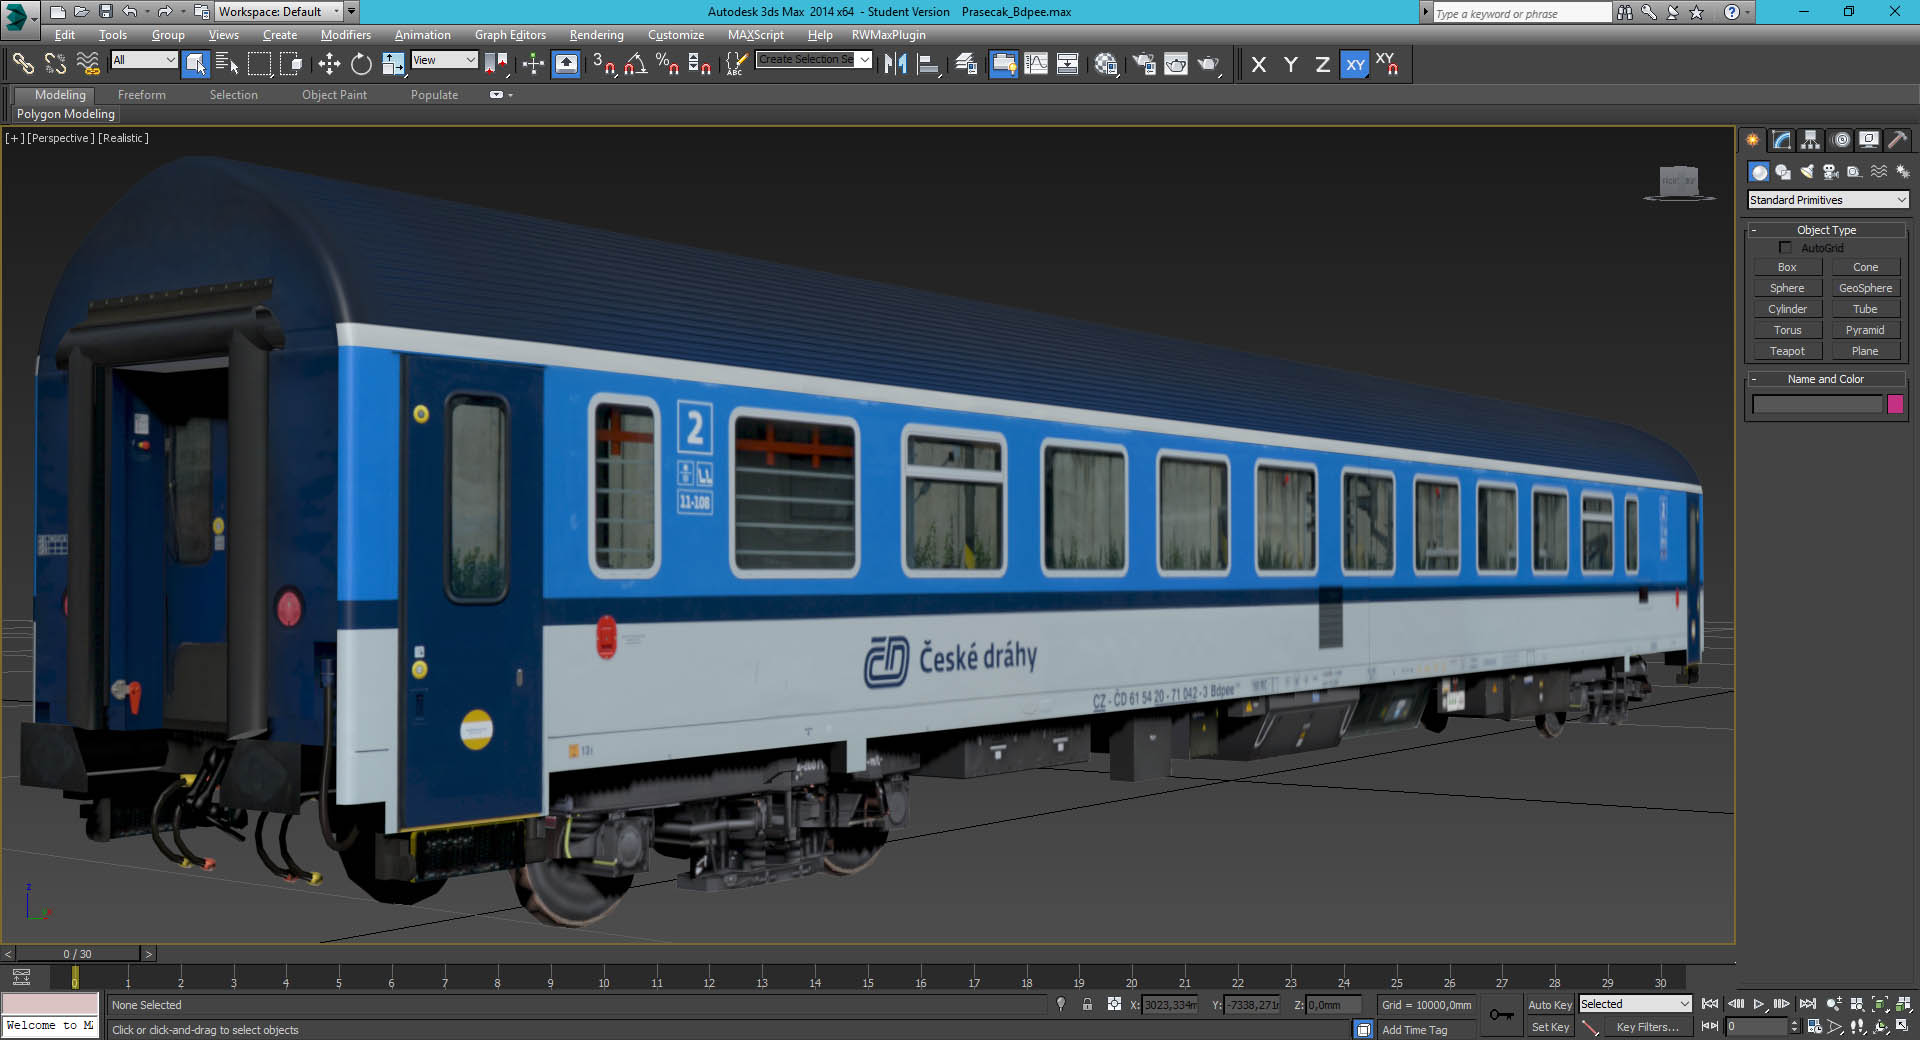This screenshot has width=1920, height=1040.
Task: Play the animation
Action: point(1759,1004)
